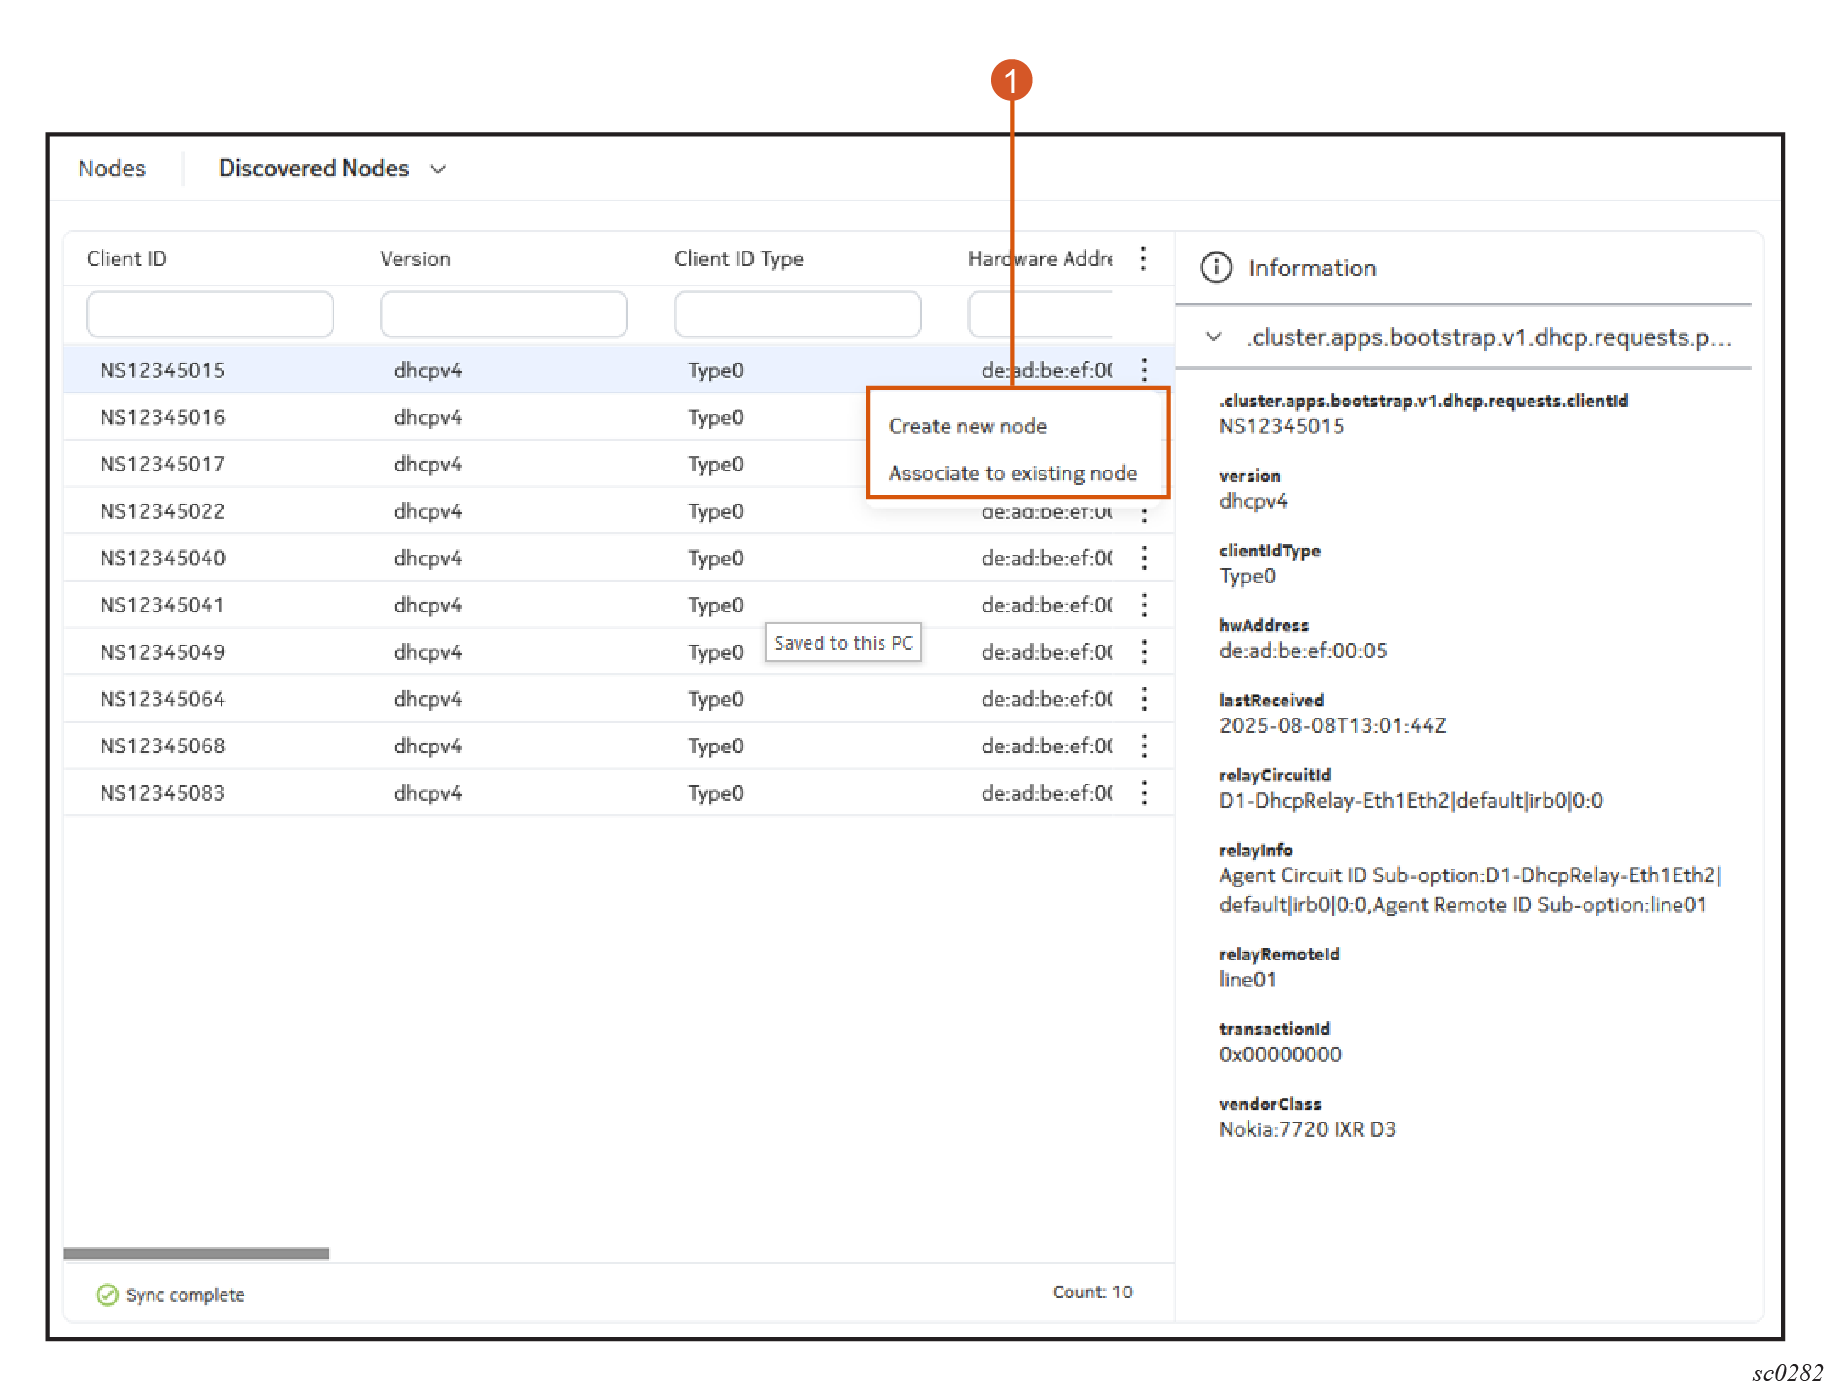1841x1398 pixels.
Task: Open table column options kebab in header
Action: [x=1143, y=259]
